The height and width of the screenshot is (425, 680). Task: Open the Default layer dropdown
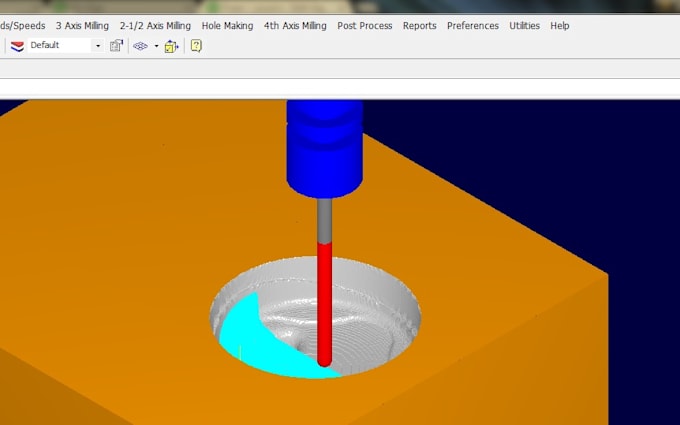pos(98,46)
